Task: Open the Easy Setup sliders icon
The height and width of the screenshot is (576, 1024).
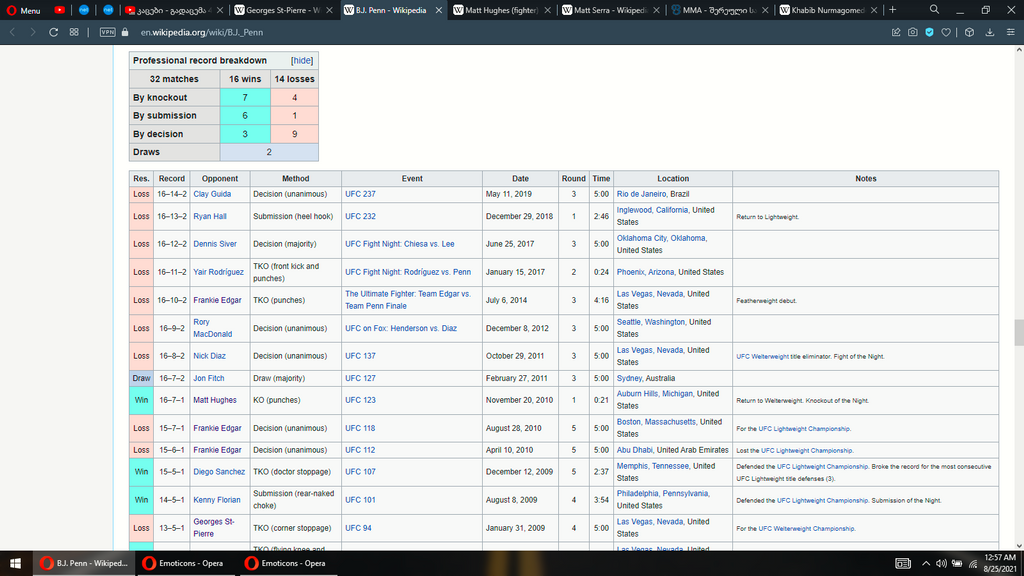Action: click(x=1010, y=32)
